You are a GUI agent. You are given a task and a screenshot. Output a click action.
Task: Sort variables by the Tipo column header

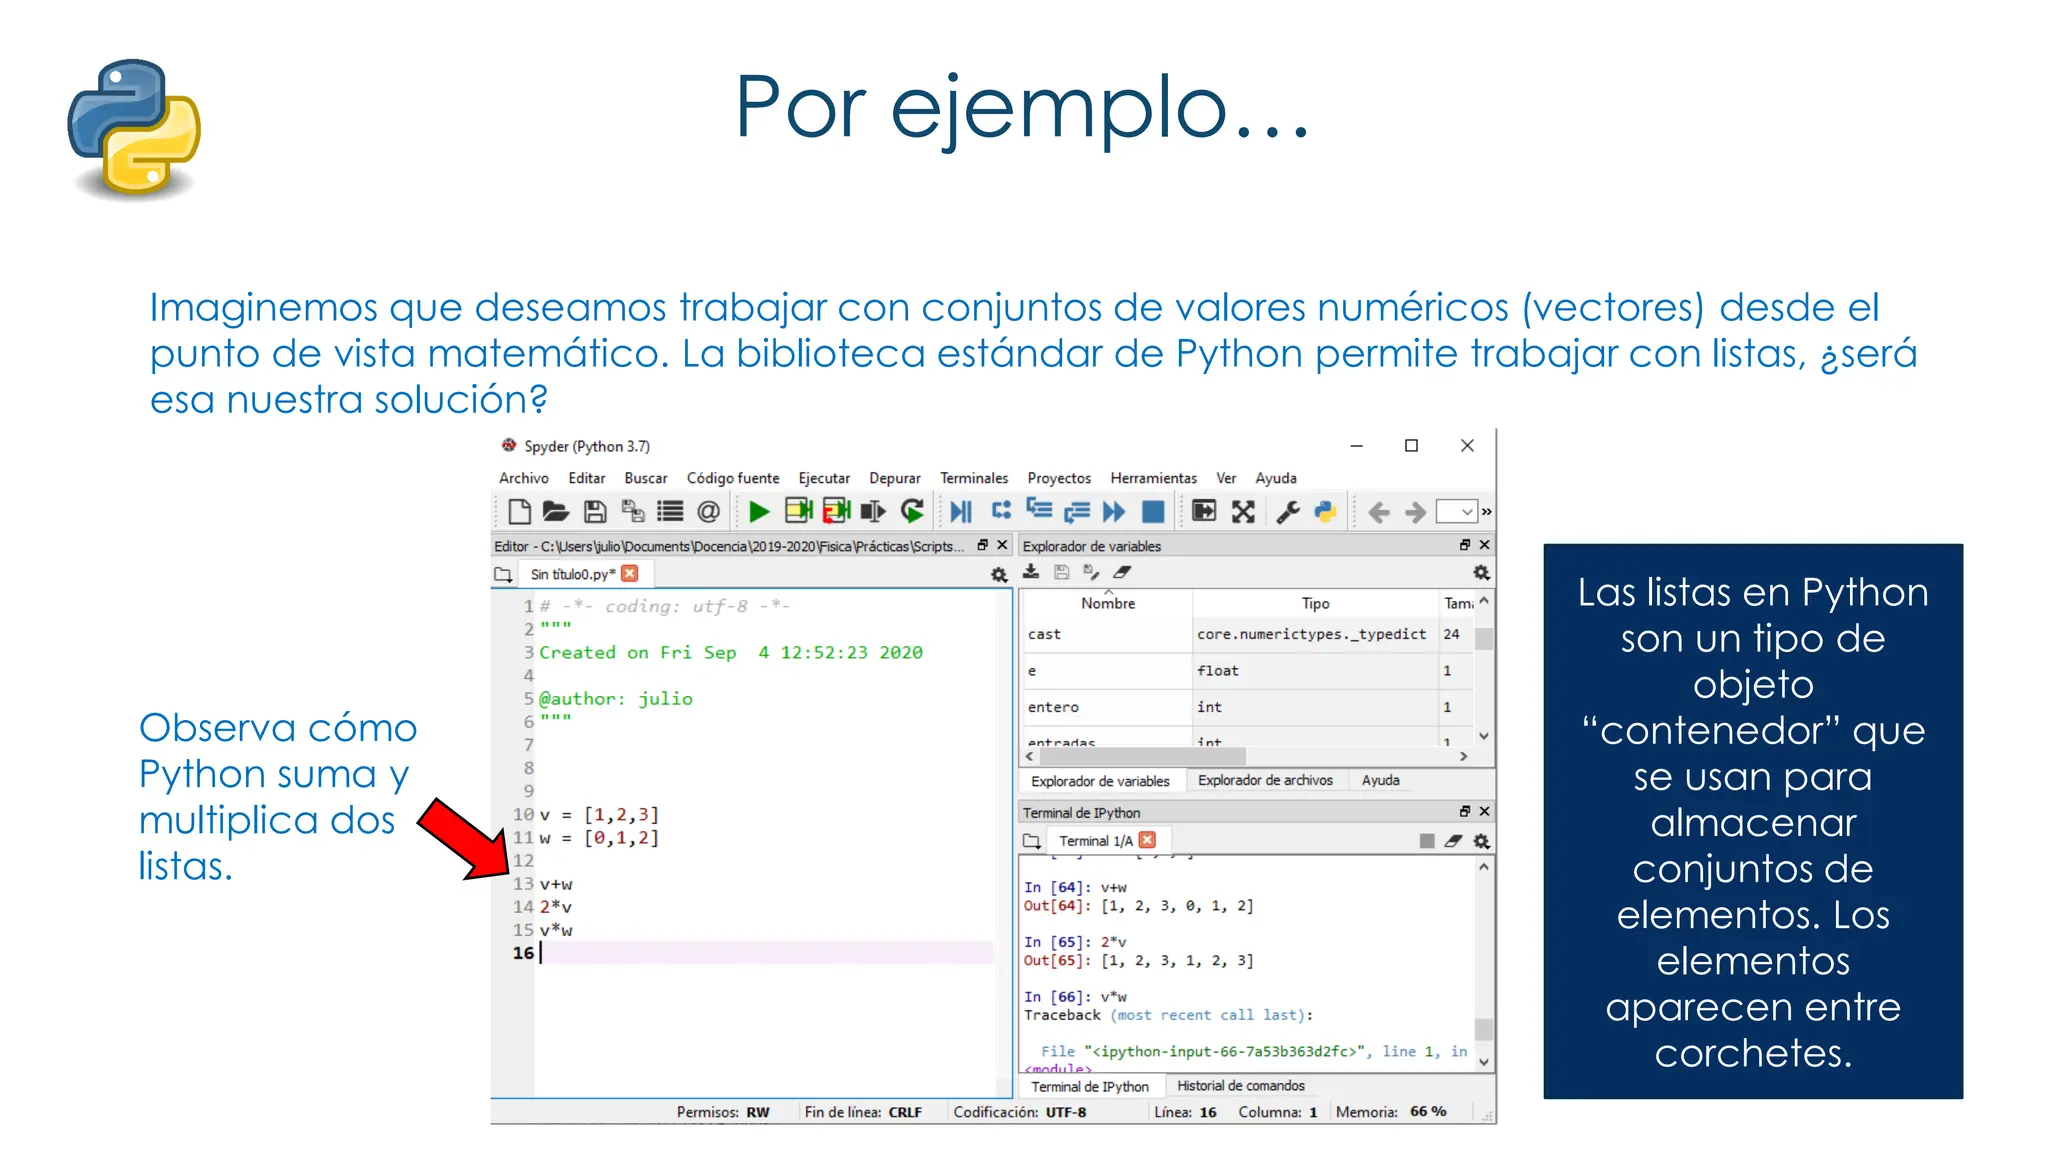point(1315,603)
